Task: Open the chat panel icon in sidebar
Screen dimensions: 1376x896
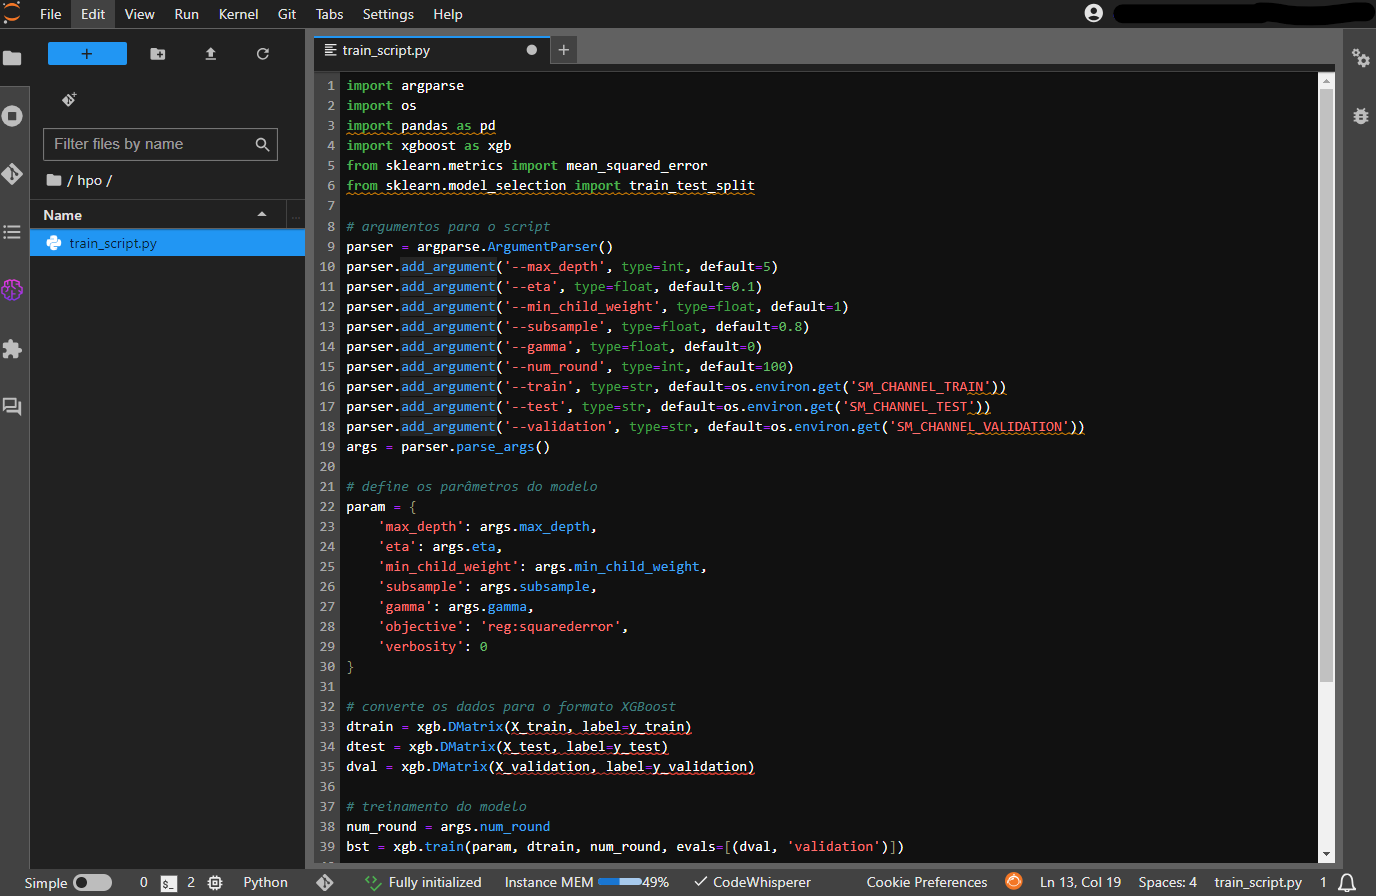Action: coord(12,406)
